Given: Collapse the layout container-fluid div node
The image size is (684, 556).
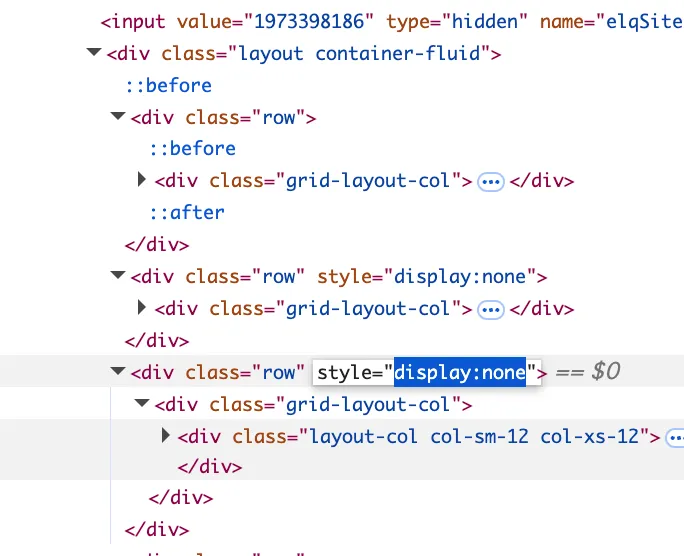Looking at the screenshot, I should 94,54.
